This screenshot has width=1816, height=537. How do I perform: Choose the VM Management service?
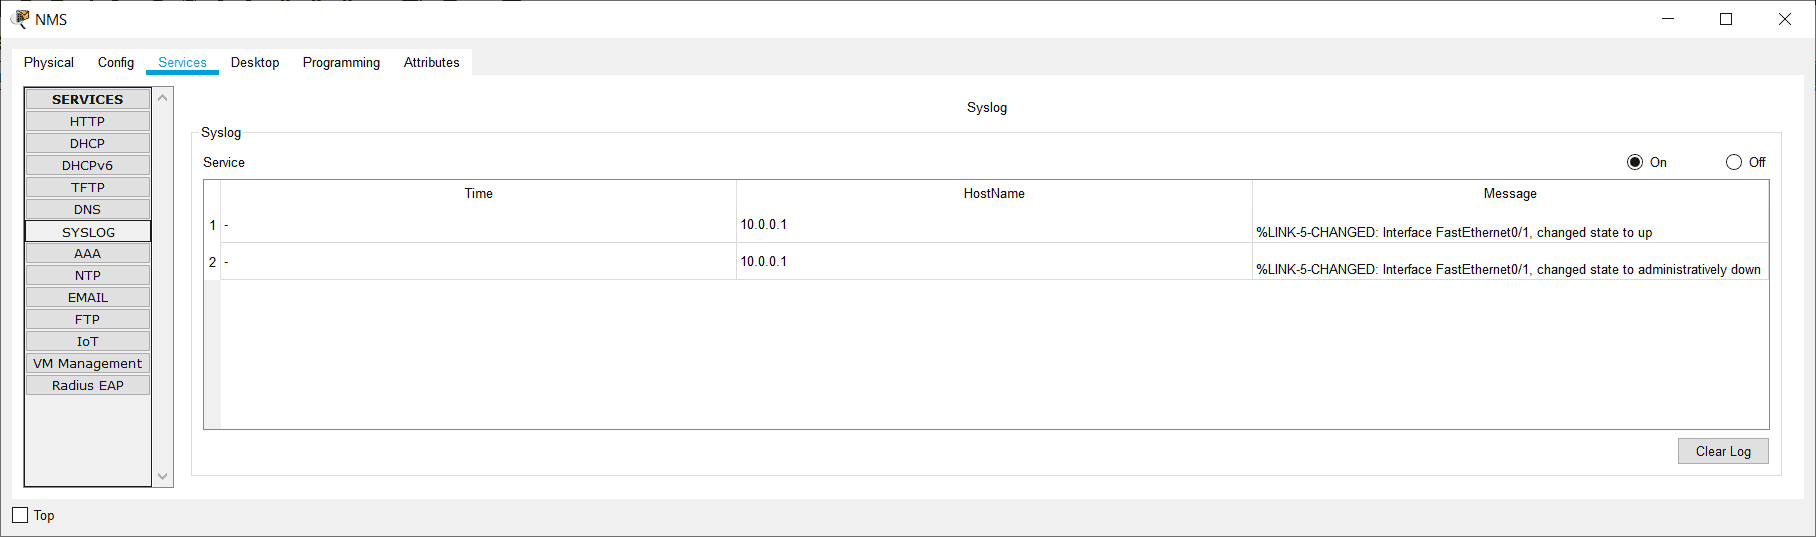click(88, 363)
